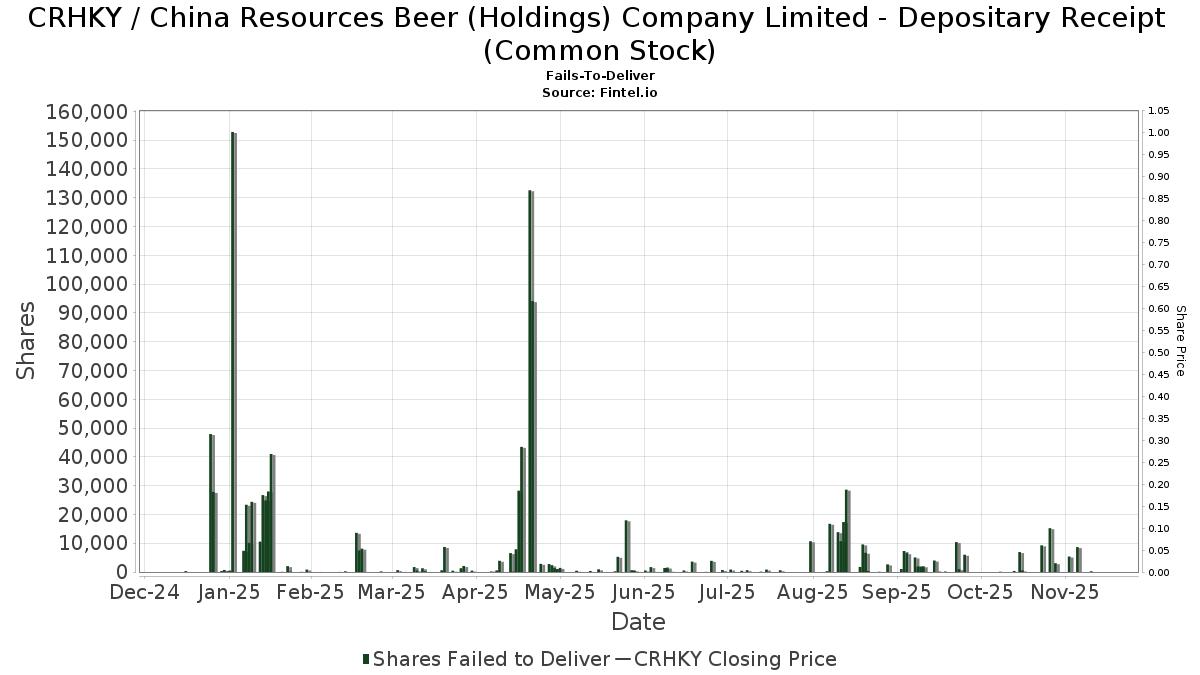Click the Fails-To-Deliver subtitle
This screenshot has width=1200, height=675.
(599, 76)
